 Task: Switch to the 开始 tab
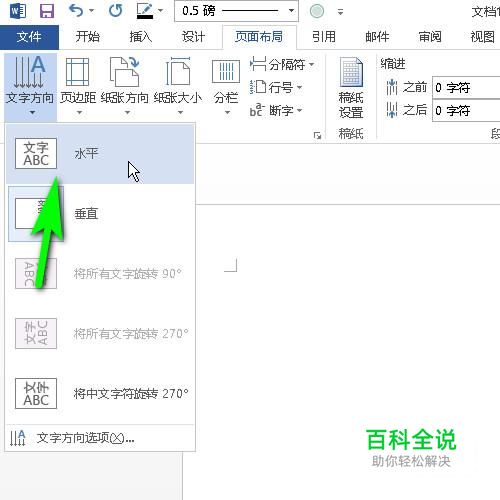pos(87,37)
